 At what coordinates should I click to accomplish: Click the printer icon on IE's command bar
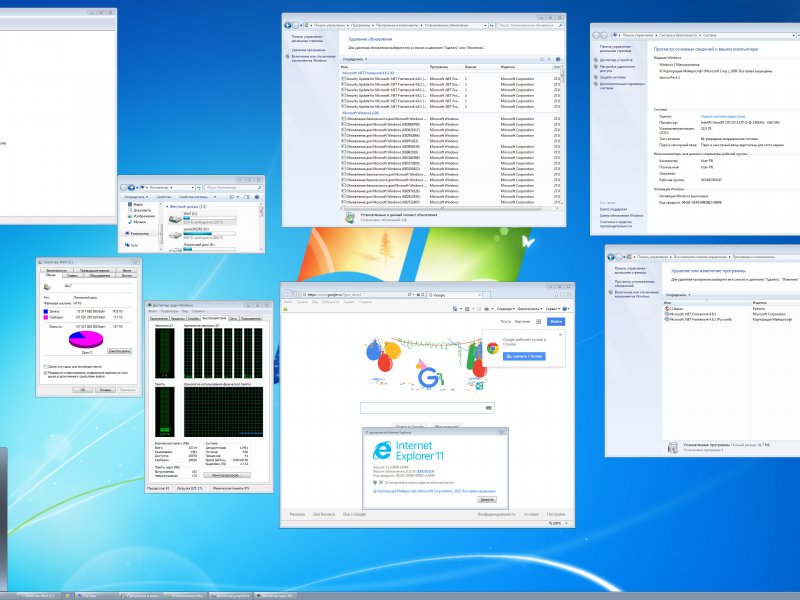pos(486,309)
